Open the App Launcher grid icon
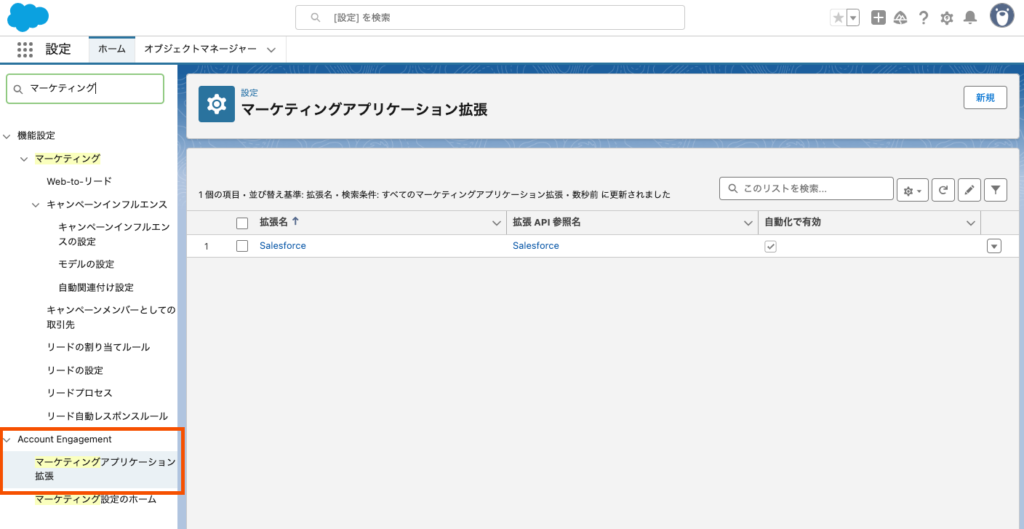The width and height of the screenshot is (1024, 529). (25, 49)
